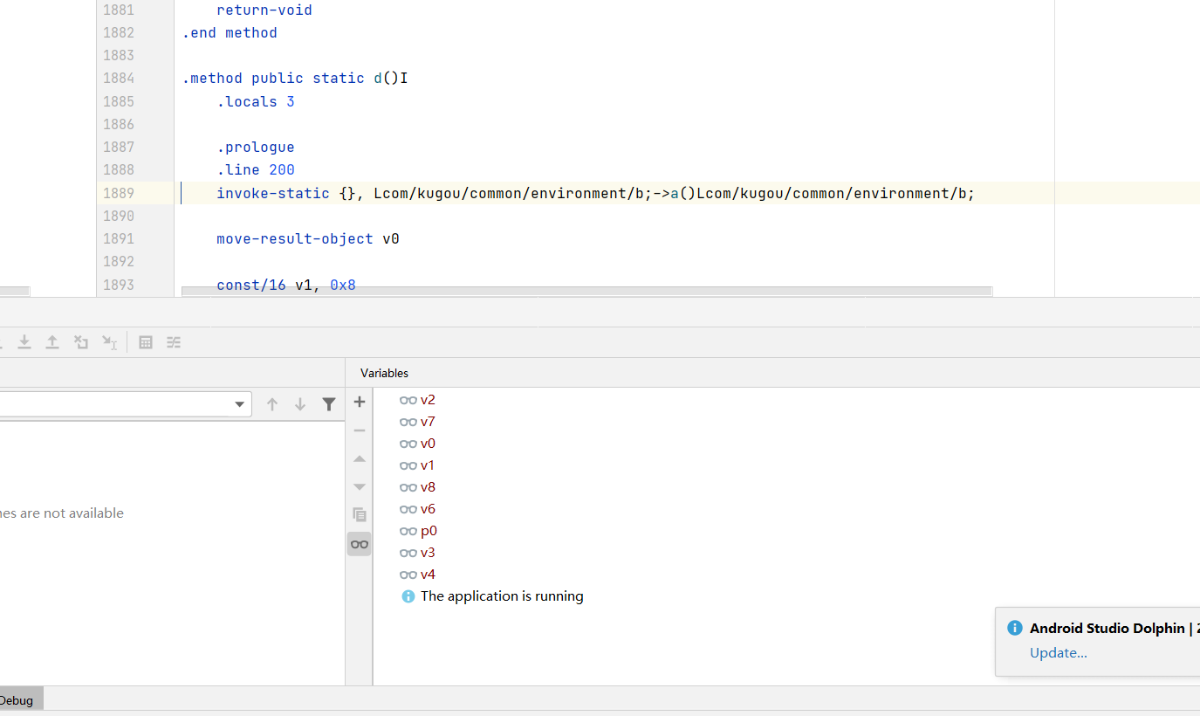
Task: Click the Step Out upload-arrow icon
Action: pyautogui.click(x=52, y=342)
